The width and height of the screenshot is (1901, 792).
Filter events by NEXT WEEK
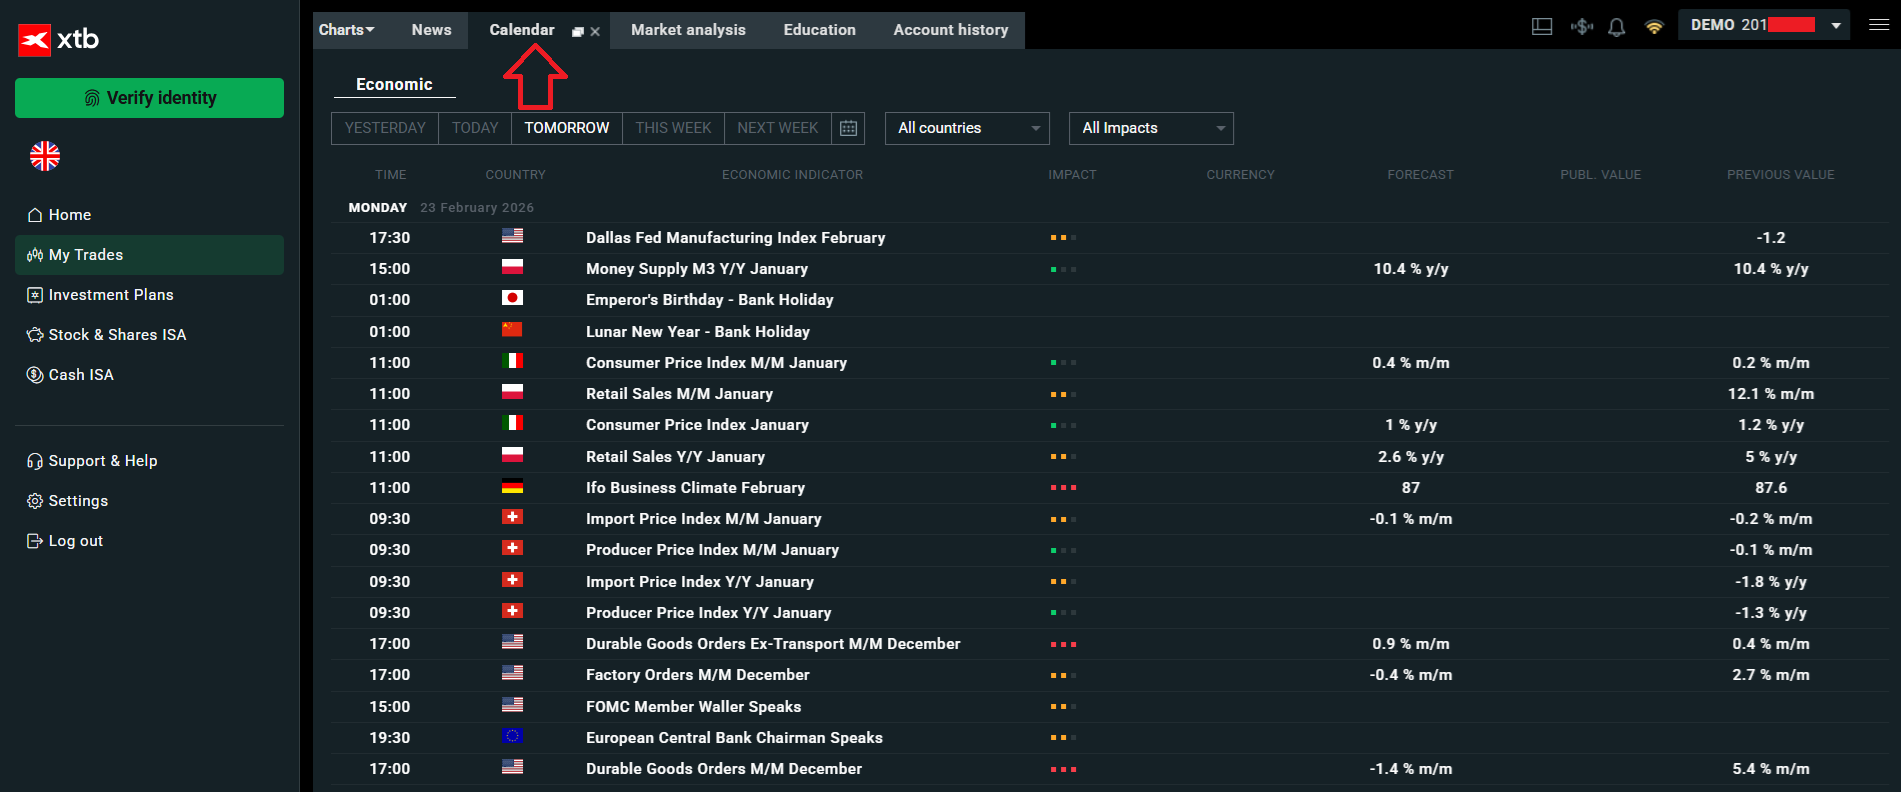tap(778, 128)
